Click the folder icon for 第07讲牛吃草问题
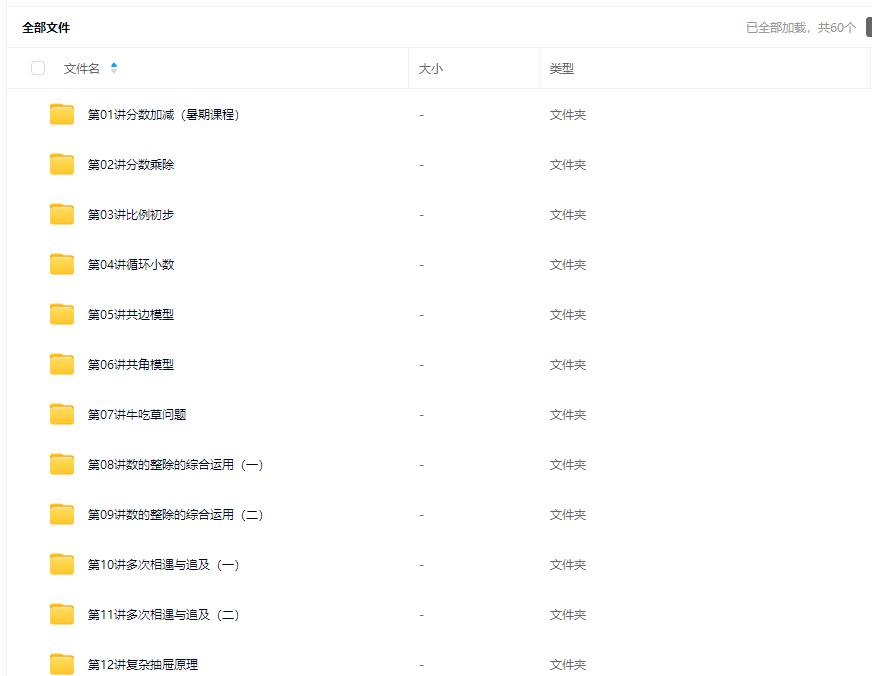Viewport: 872px width, 676px height. (62, 415)
